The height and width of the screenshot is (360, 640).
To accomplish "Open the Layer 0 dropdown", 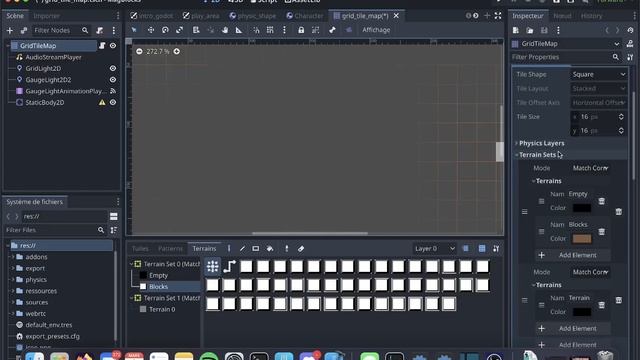I will pyautogui.click(x=435, y=249).
